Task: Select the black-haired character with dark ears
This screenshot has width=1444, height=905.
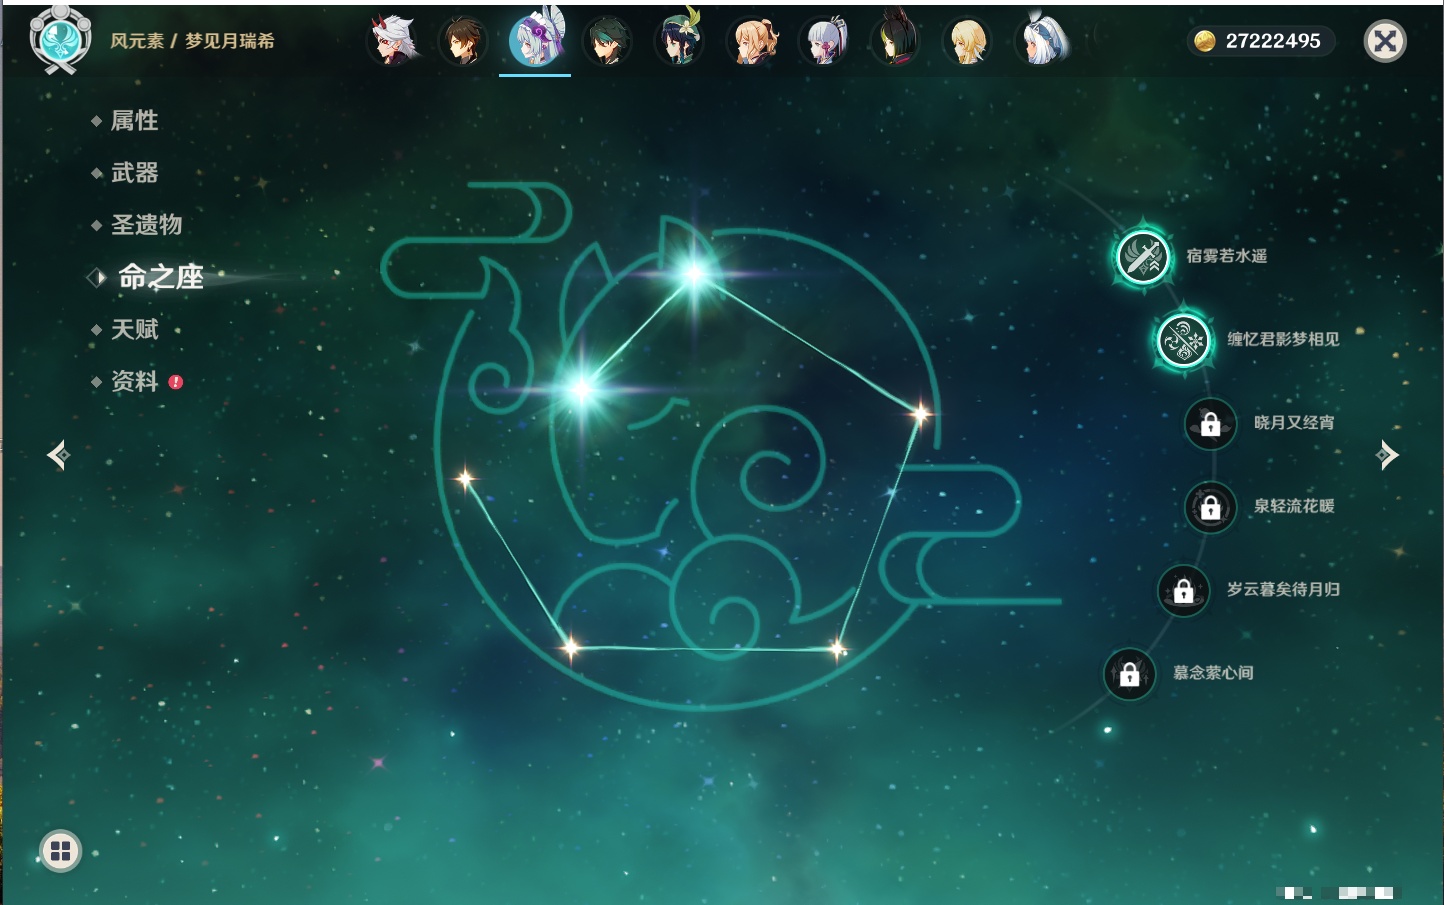Action: (895, 40)
